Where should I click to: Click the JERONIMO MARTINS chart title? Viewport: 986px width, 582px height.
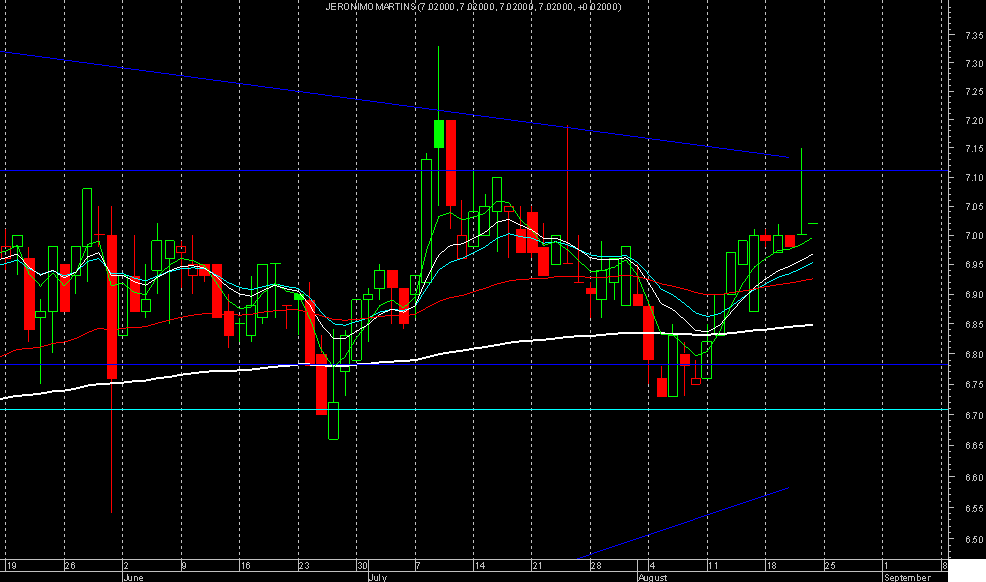(473, 7)
